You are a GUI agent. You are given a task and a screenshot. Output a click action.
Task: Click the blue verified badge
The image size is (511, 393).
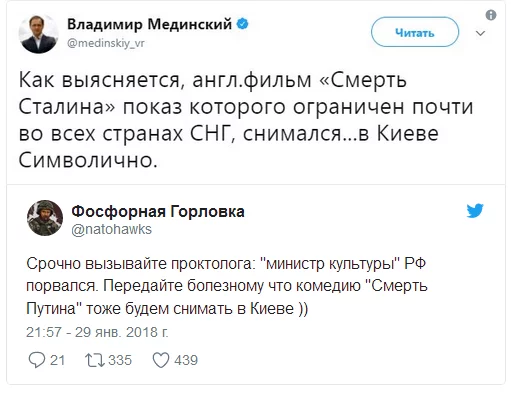243,24
